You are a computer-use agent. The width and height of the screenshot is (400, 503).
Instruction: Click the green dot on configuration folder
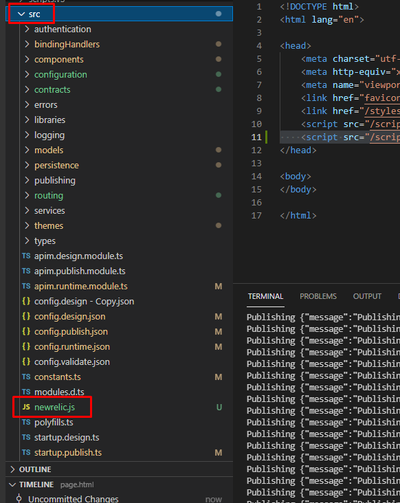218,74
